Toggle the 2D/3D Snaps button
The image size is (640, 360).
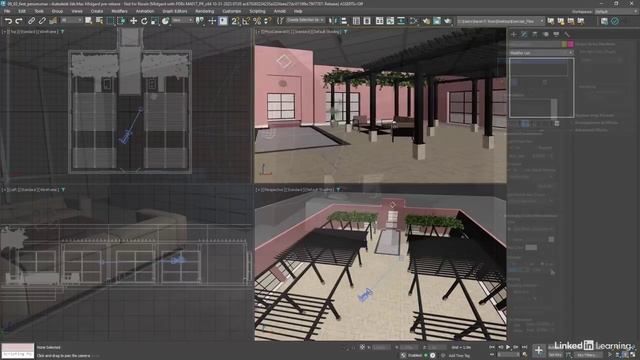[x=235, y=20]
